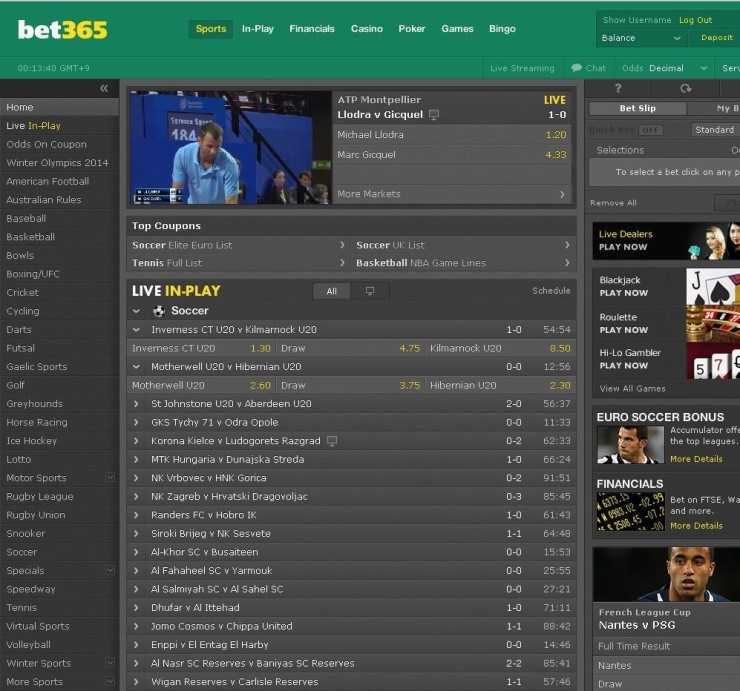
Task: Click More Markets for Llodra v Gicquel
Action: point(452,194)
